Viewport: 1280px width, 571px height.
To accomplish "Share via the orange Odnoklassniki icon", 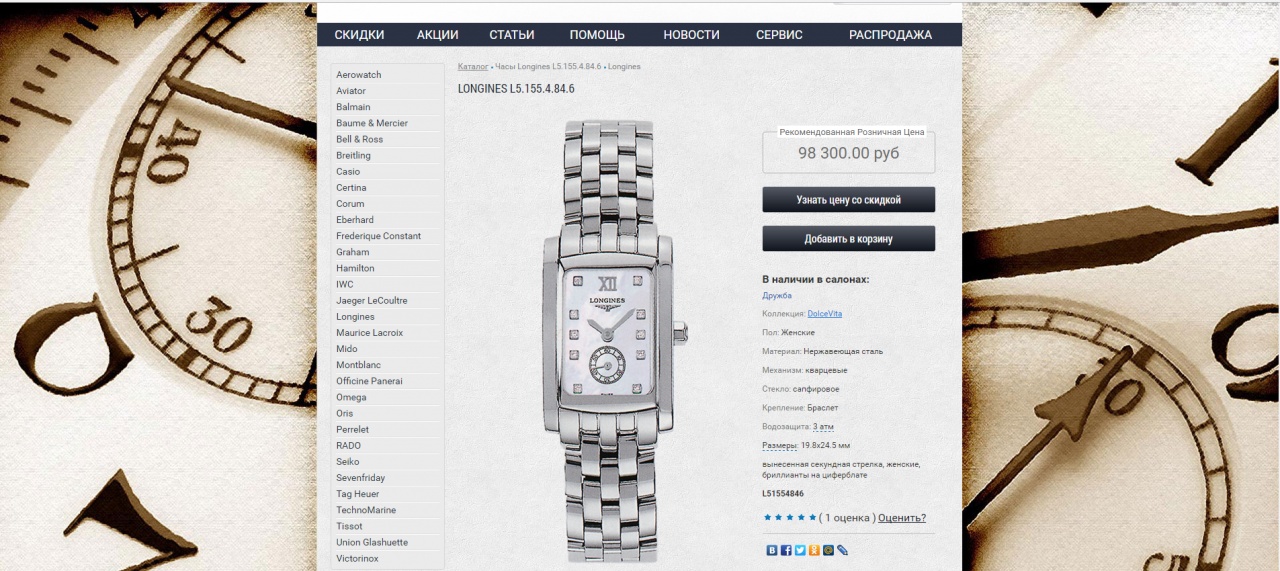I will click(814, 550).
